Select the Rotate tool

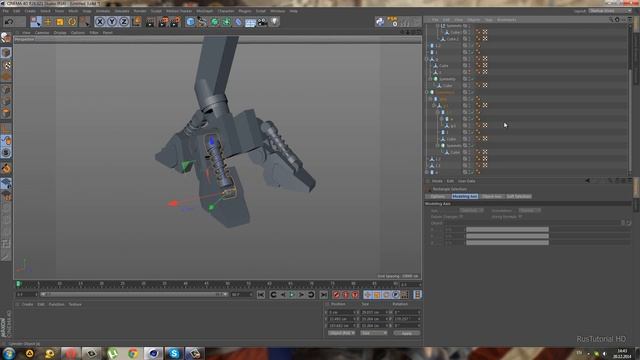72,22
